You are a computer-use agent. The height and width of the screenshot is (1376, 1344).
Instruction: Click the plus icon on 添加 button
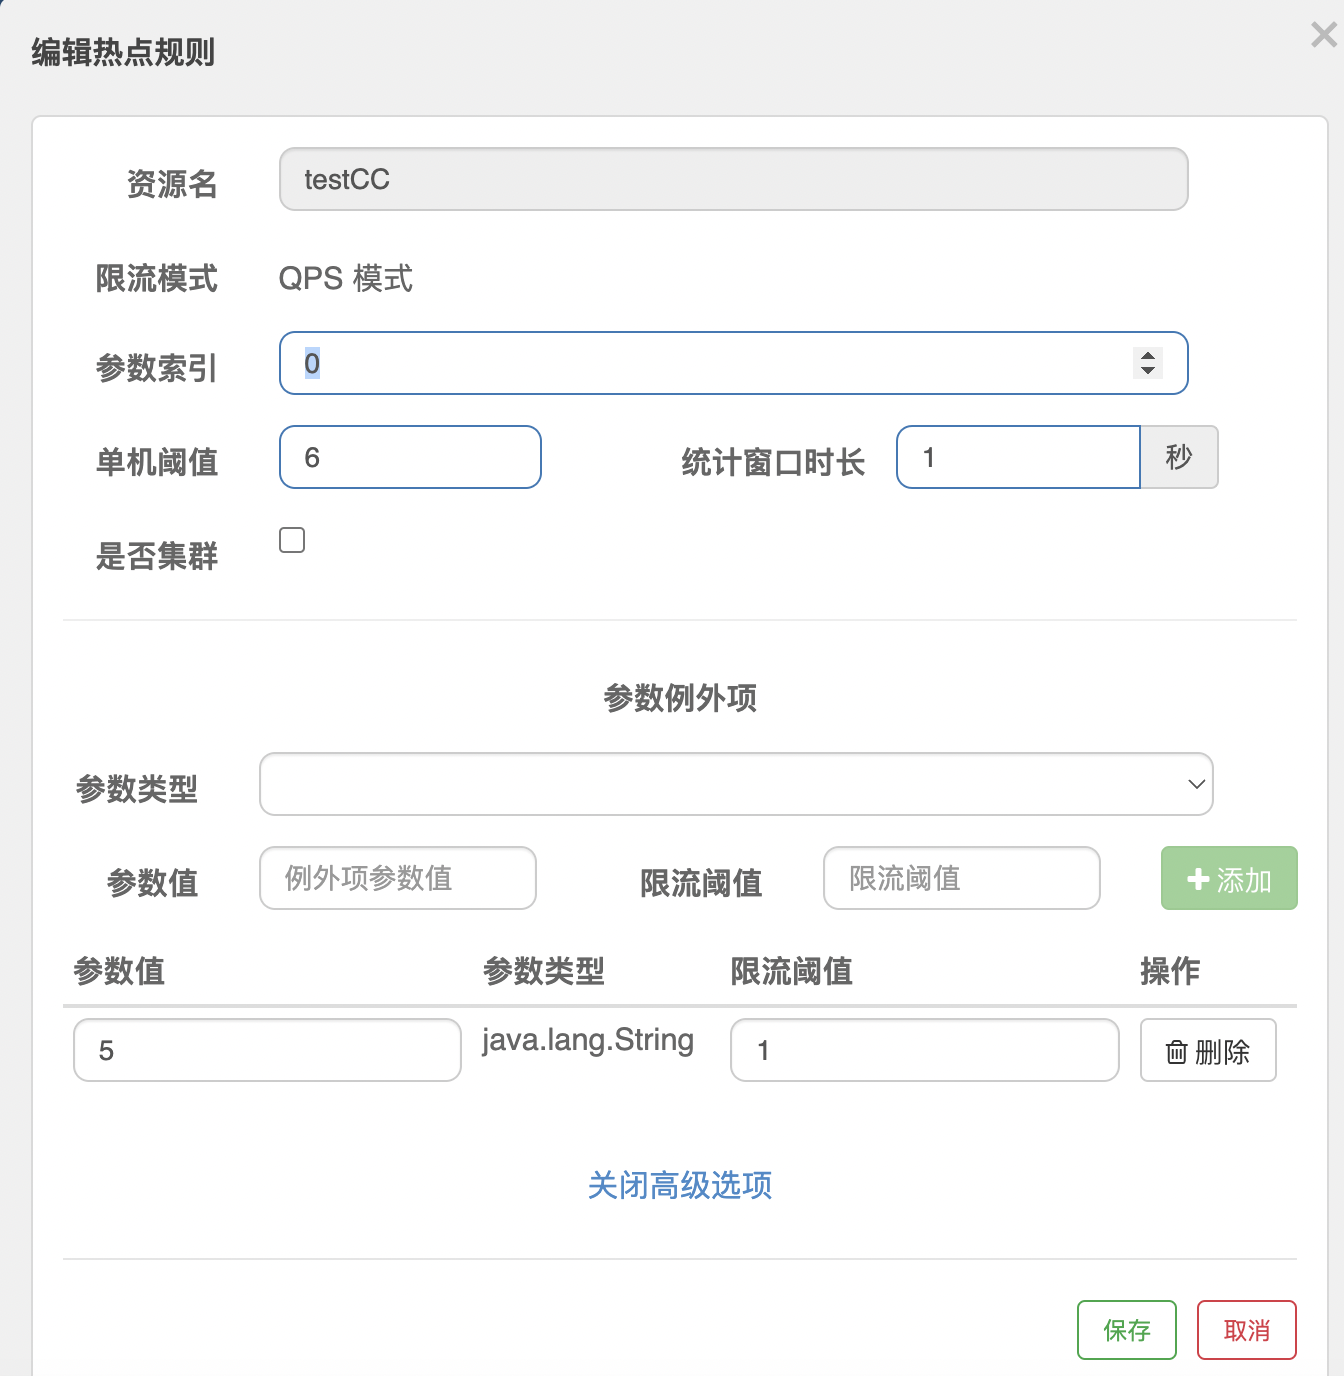(x=1197, y=879)
